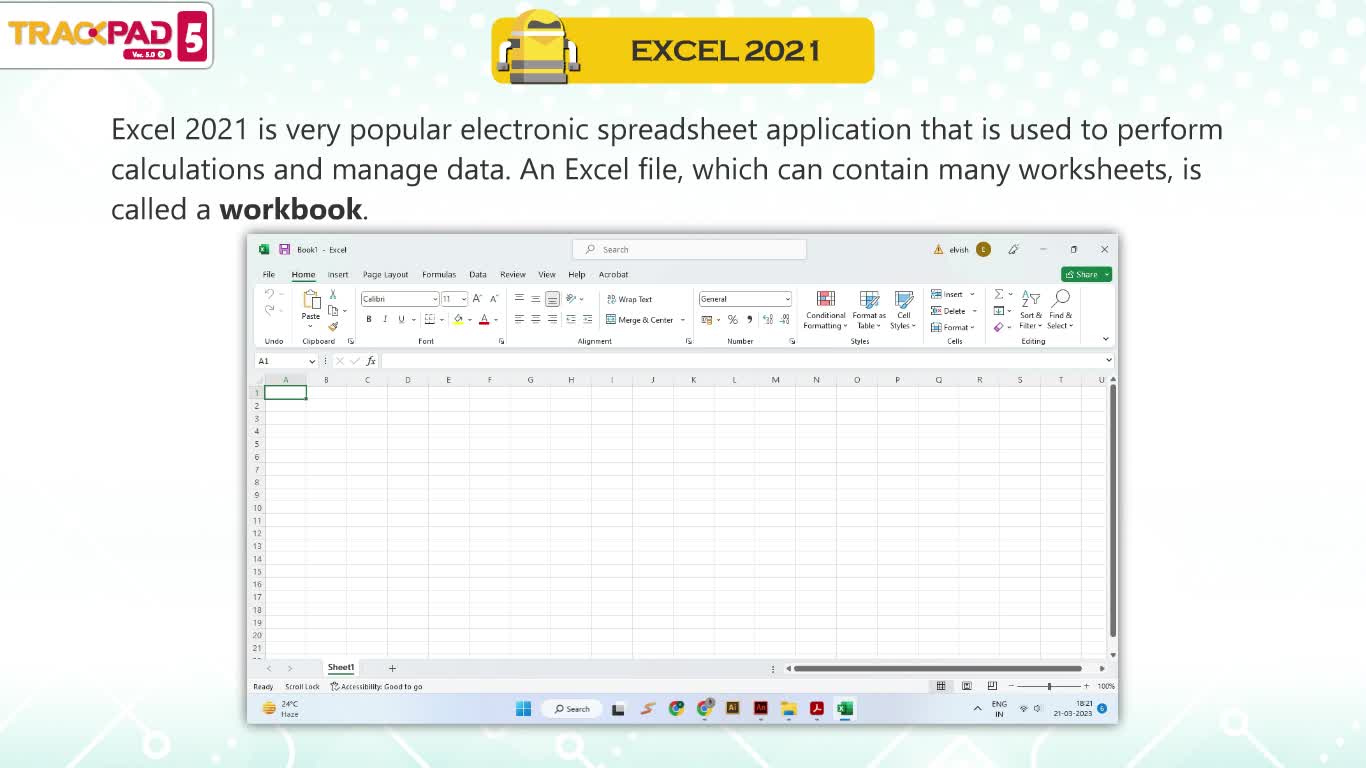Click the Decrease Indent icon
Viewport: 1366px width, 768px height.
point(570,320)
